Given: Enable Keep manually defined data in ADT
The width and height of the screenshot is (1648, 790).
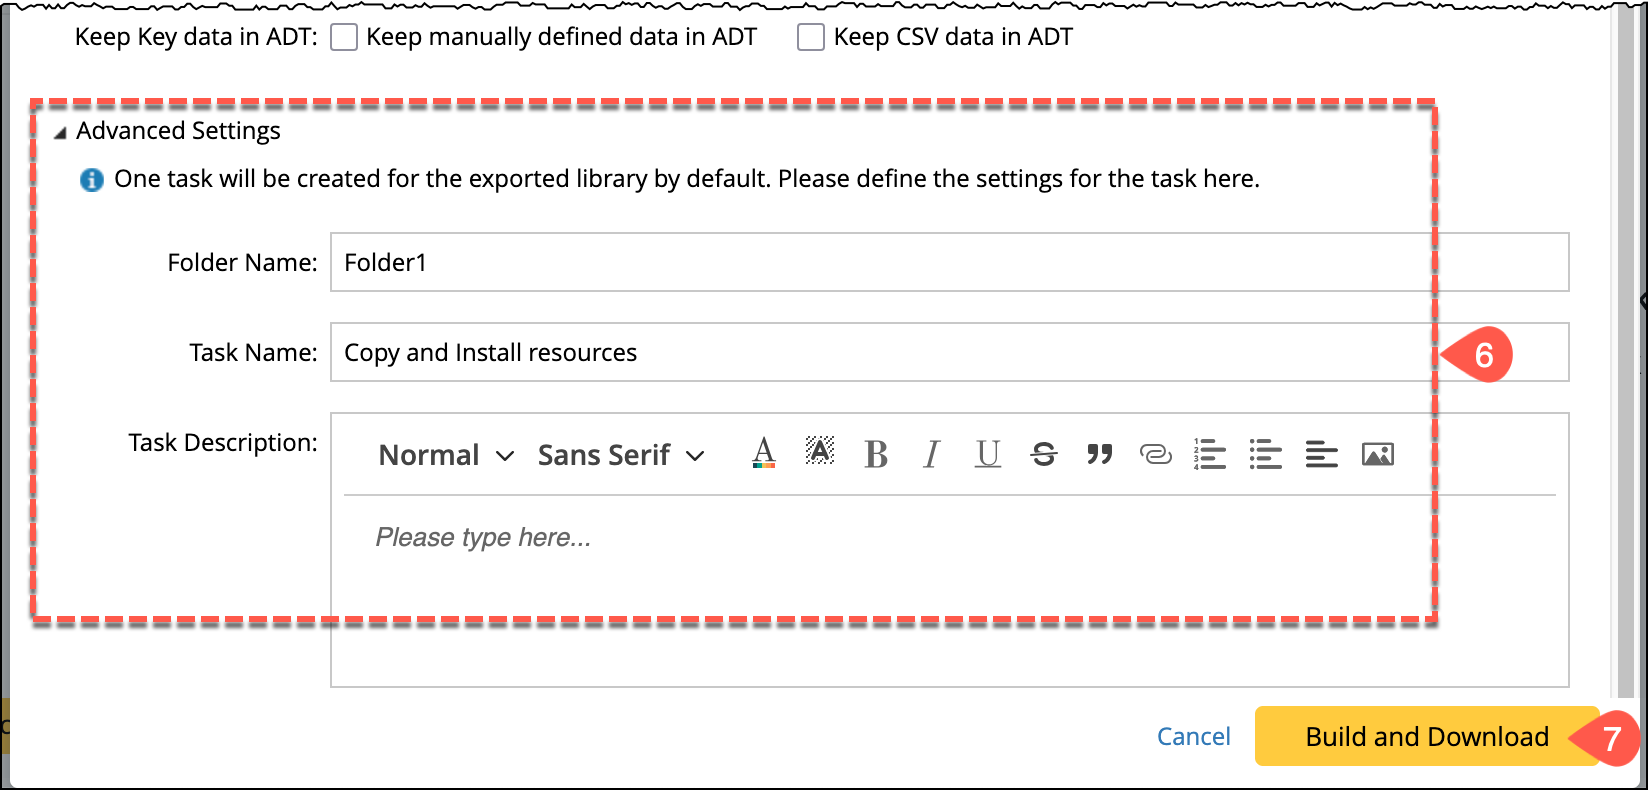Looking at the screenshot, I should click(344, 37).
